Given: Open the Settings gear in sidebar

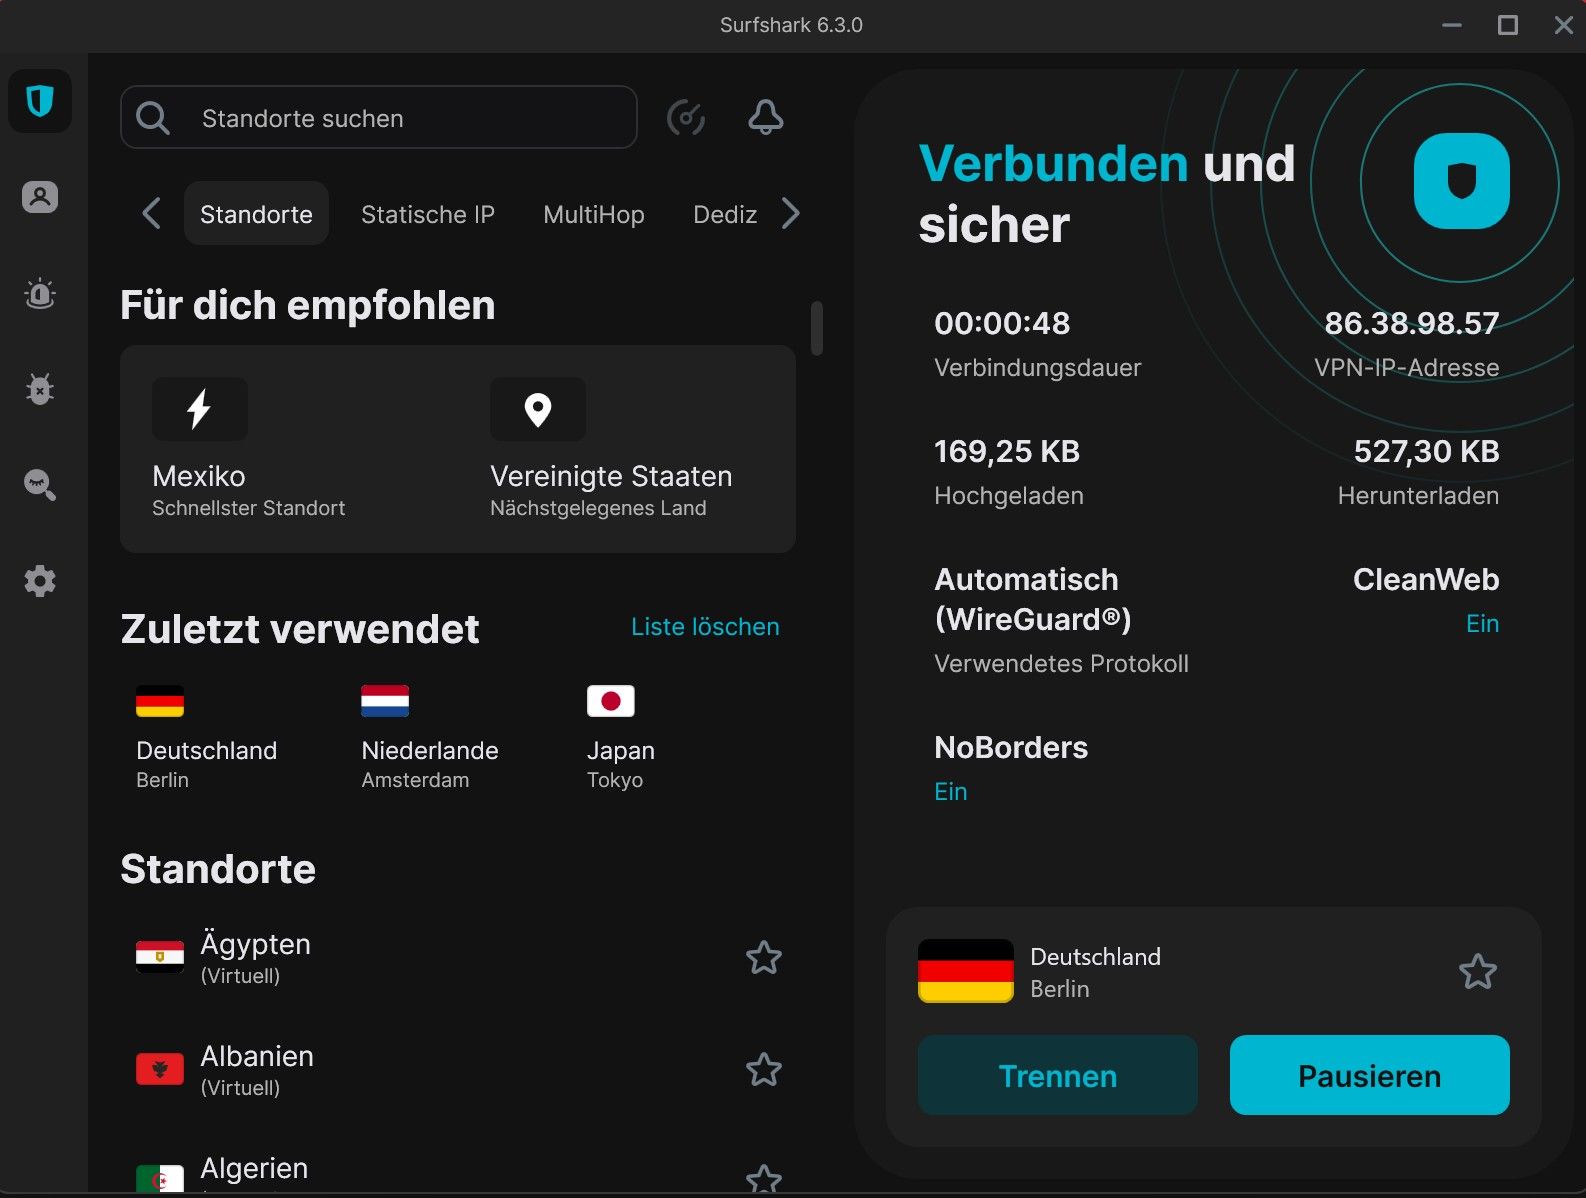Looking at the screenshot, I should [x=40, y=581].
